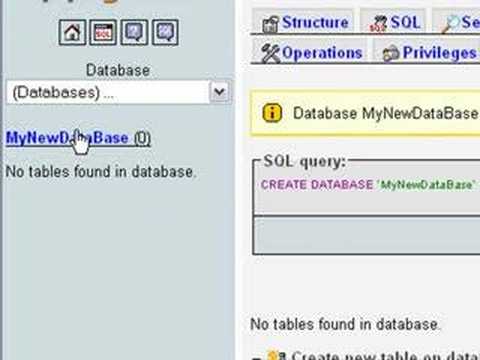
Task: Open the MyNewDataBase link in sidebar
Action: tap(78, 138)
